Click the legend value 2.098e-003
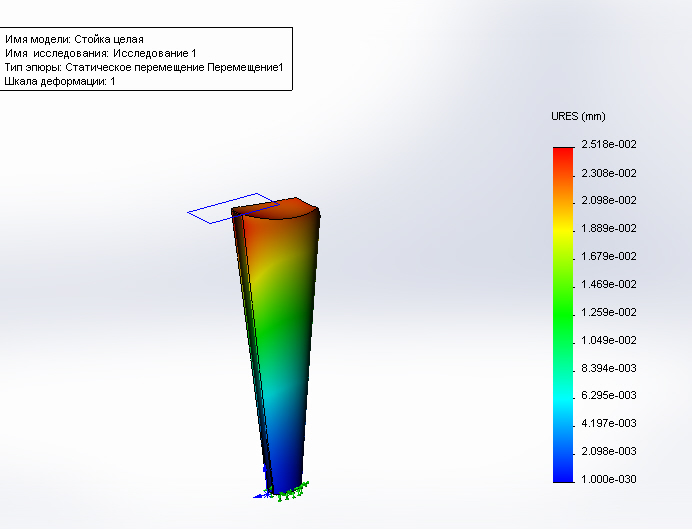The width and height of the screenshot is (692, 529). click(609, 451)
